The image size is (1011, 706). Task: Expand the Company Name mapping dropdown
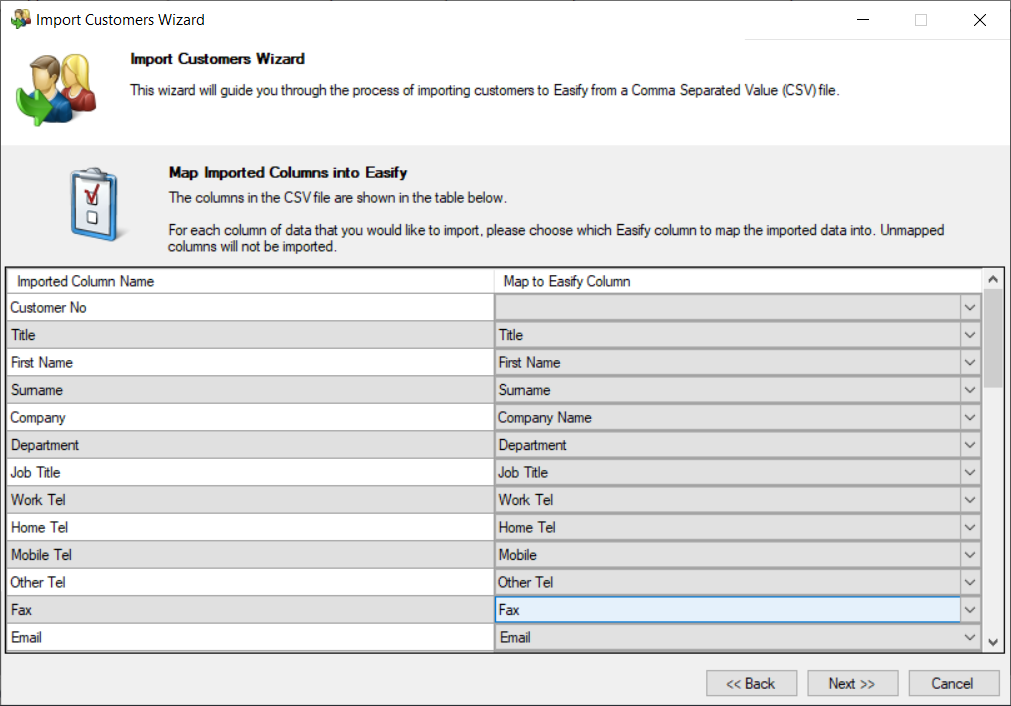point(969,418)
